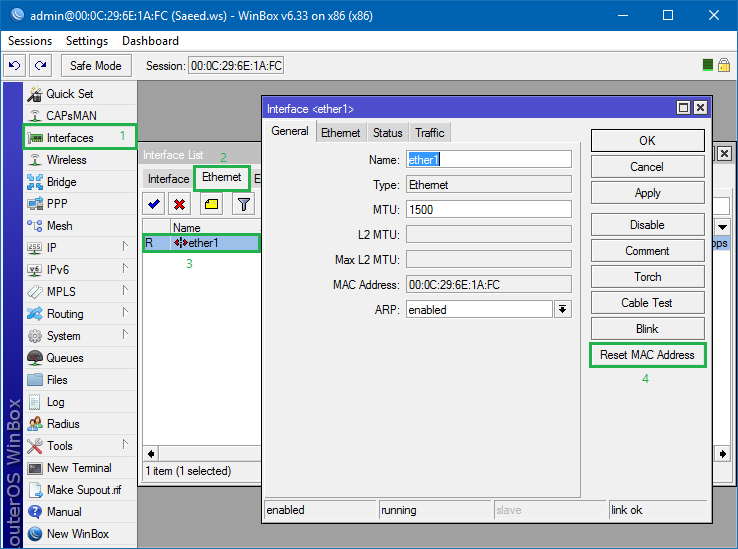Open Interface List column dropdown arrow
This screenshot has height=549, width=738.
(x=722, y=227)
